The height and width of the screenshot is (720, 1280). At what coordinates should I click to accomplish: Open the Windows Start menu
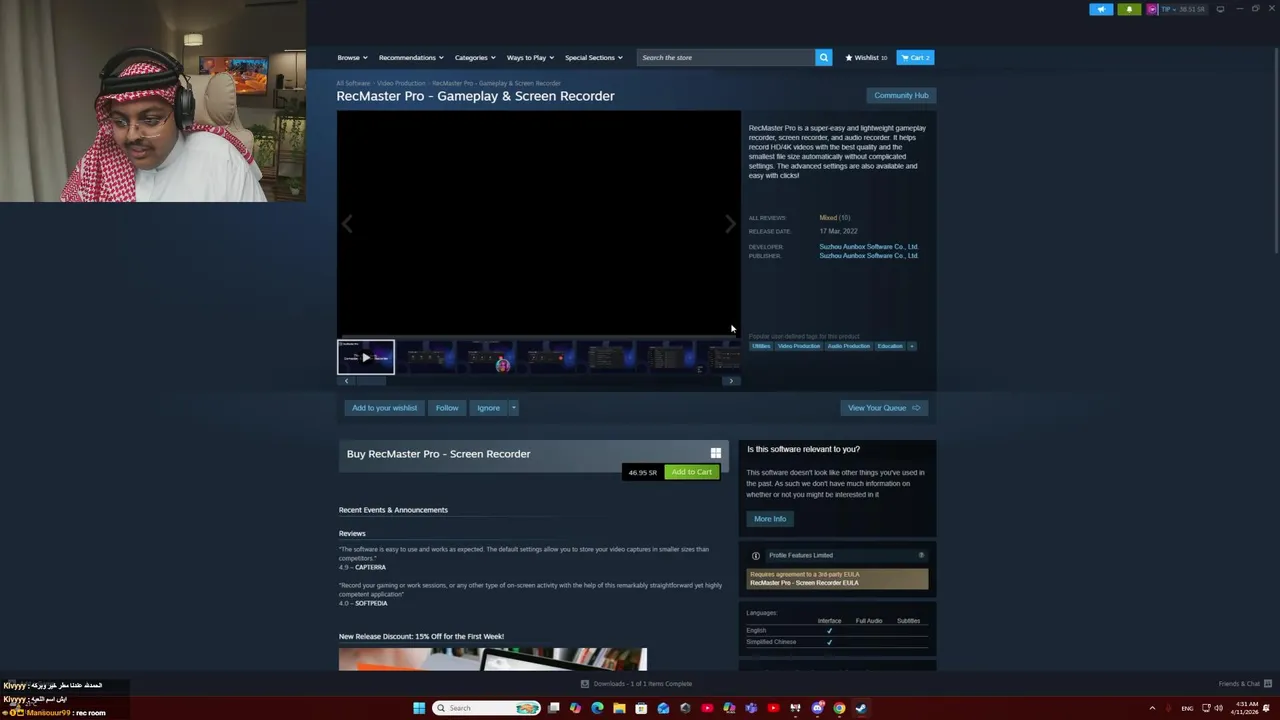(419, 708)
